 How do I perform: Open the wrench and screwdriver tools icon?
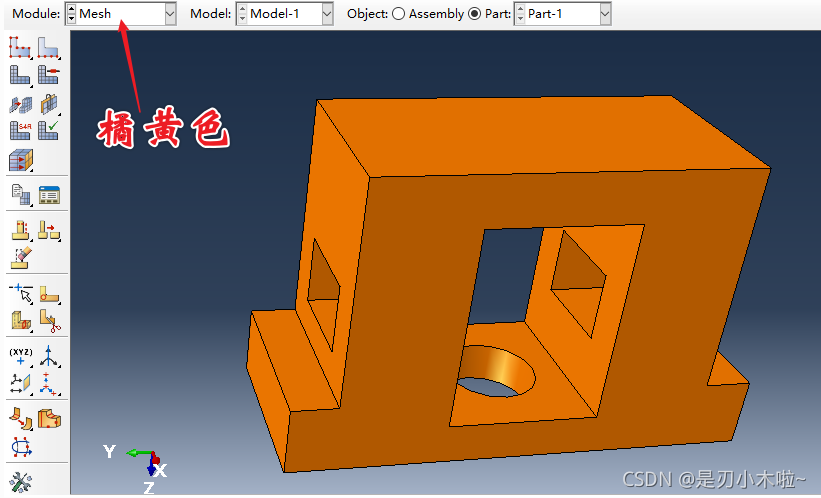click(x=20, y=482)
